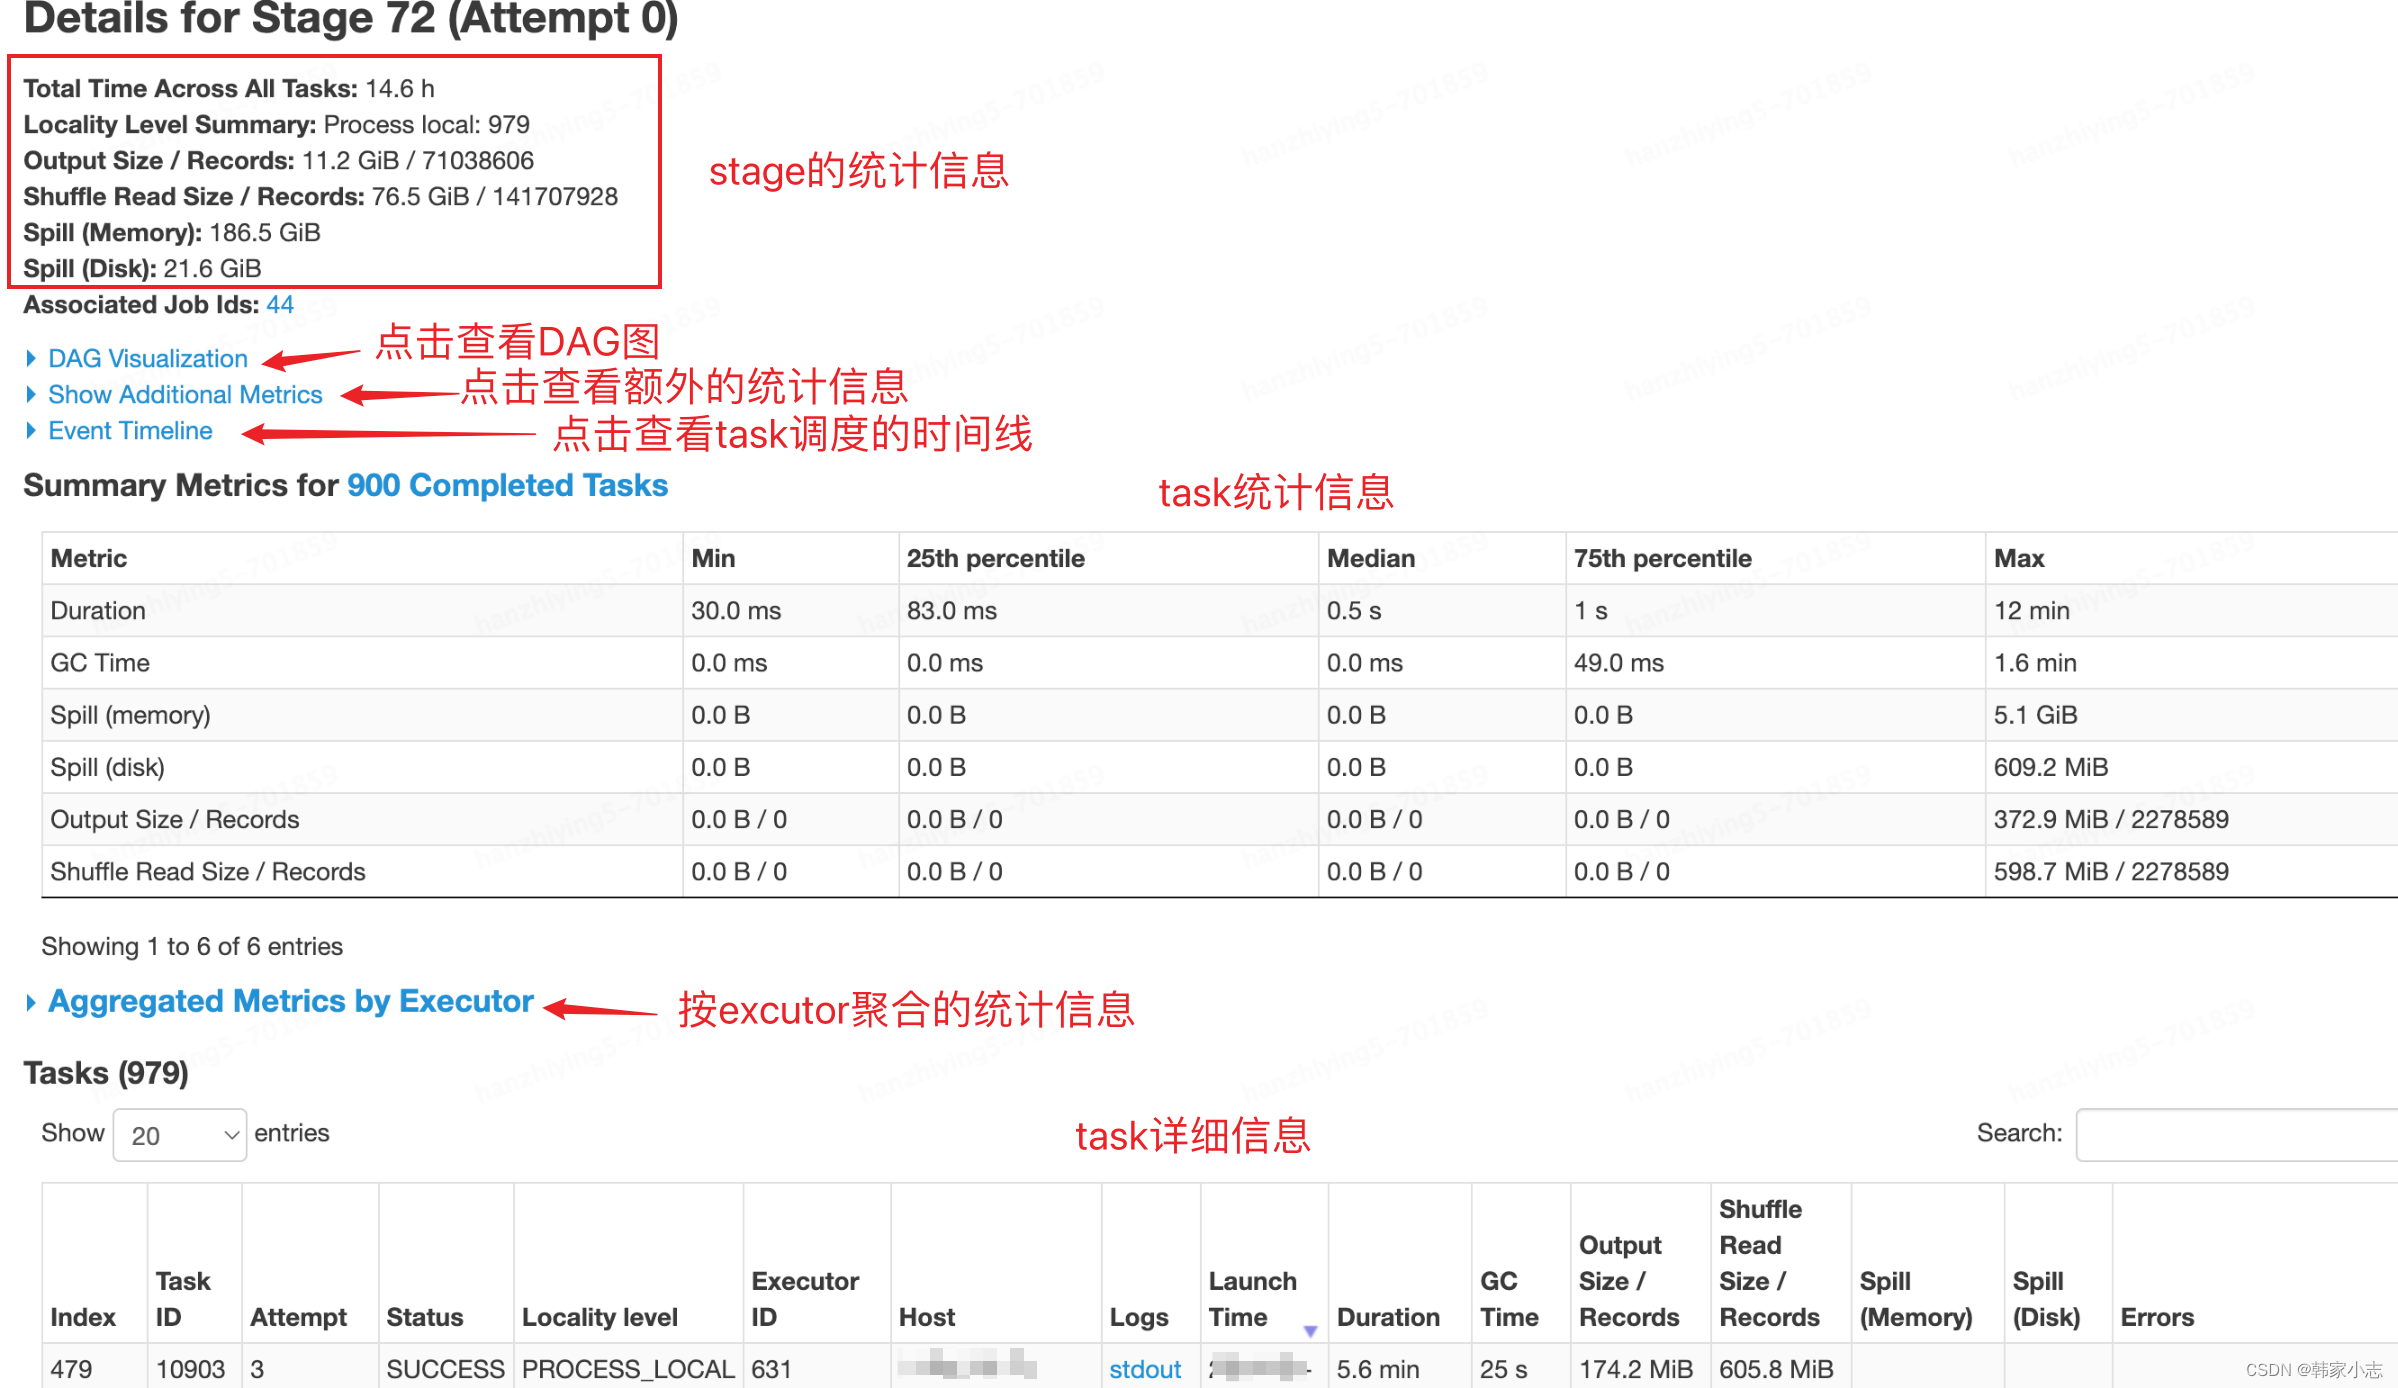Sort tasks by Spill (Memory) header

click(1915, 1298)
